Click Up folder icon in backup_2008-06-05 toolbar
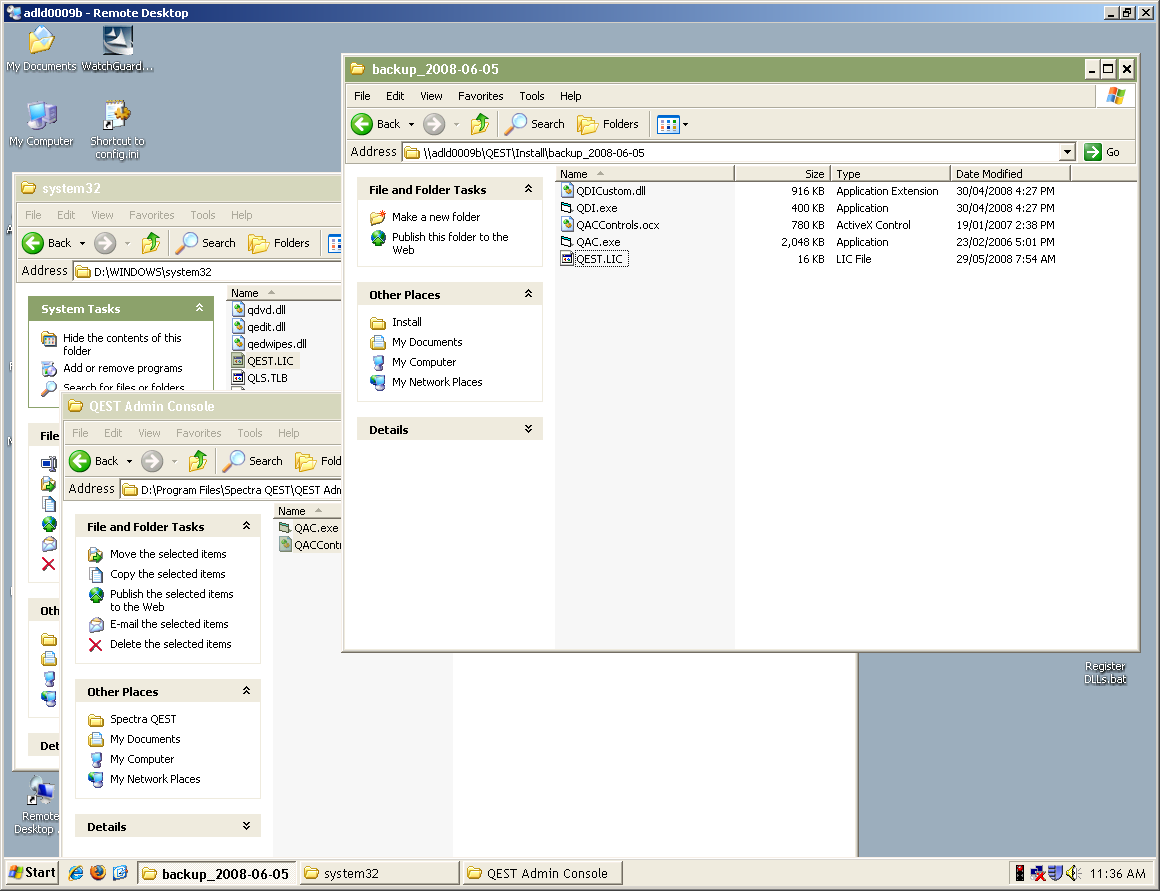This screenshot has height=891, width=1160. click(481, 124)
